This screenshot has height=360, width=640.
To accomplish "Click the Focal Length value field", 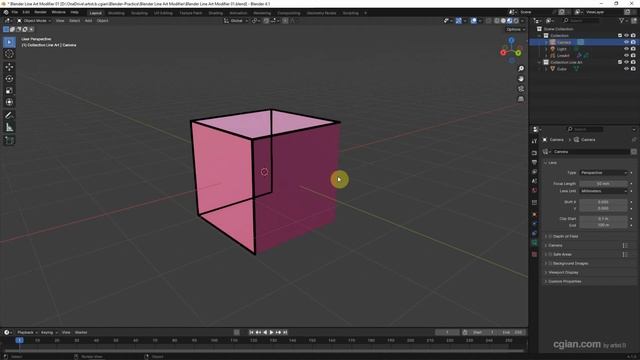I will [603, 184].
